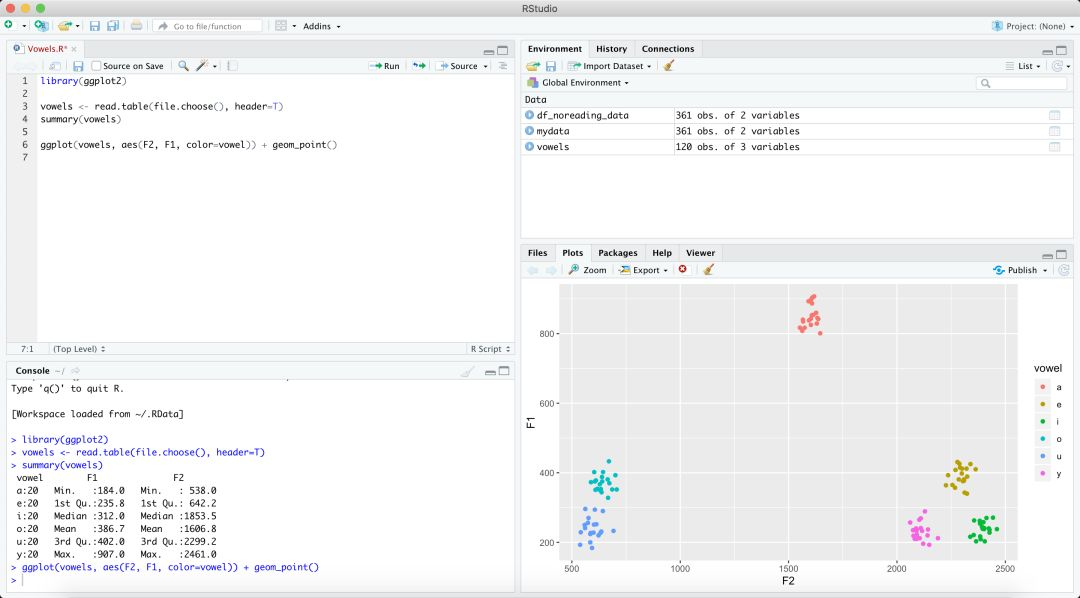The height and width of the screenshot is (598, 1080).
Task: Open the vowels data viewer grid icon
Action: click(1054, 147)
